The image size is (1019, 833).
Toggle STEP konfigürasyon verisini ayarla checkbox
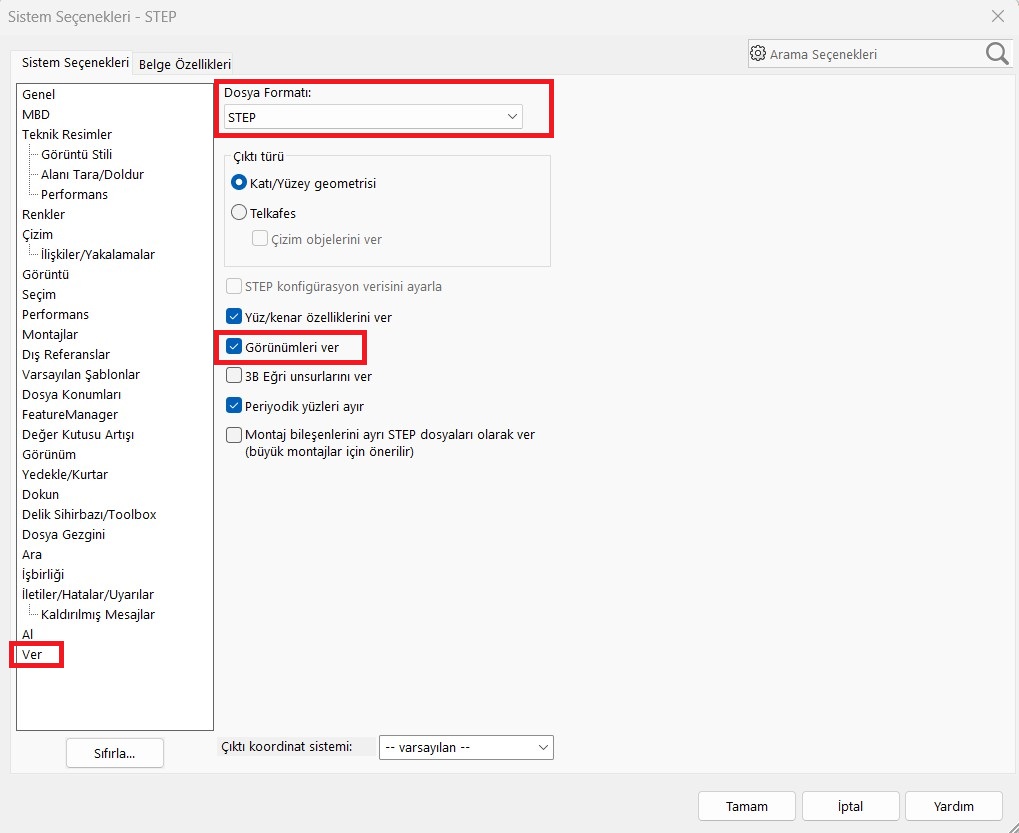point(234,286)
